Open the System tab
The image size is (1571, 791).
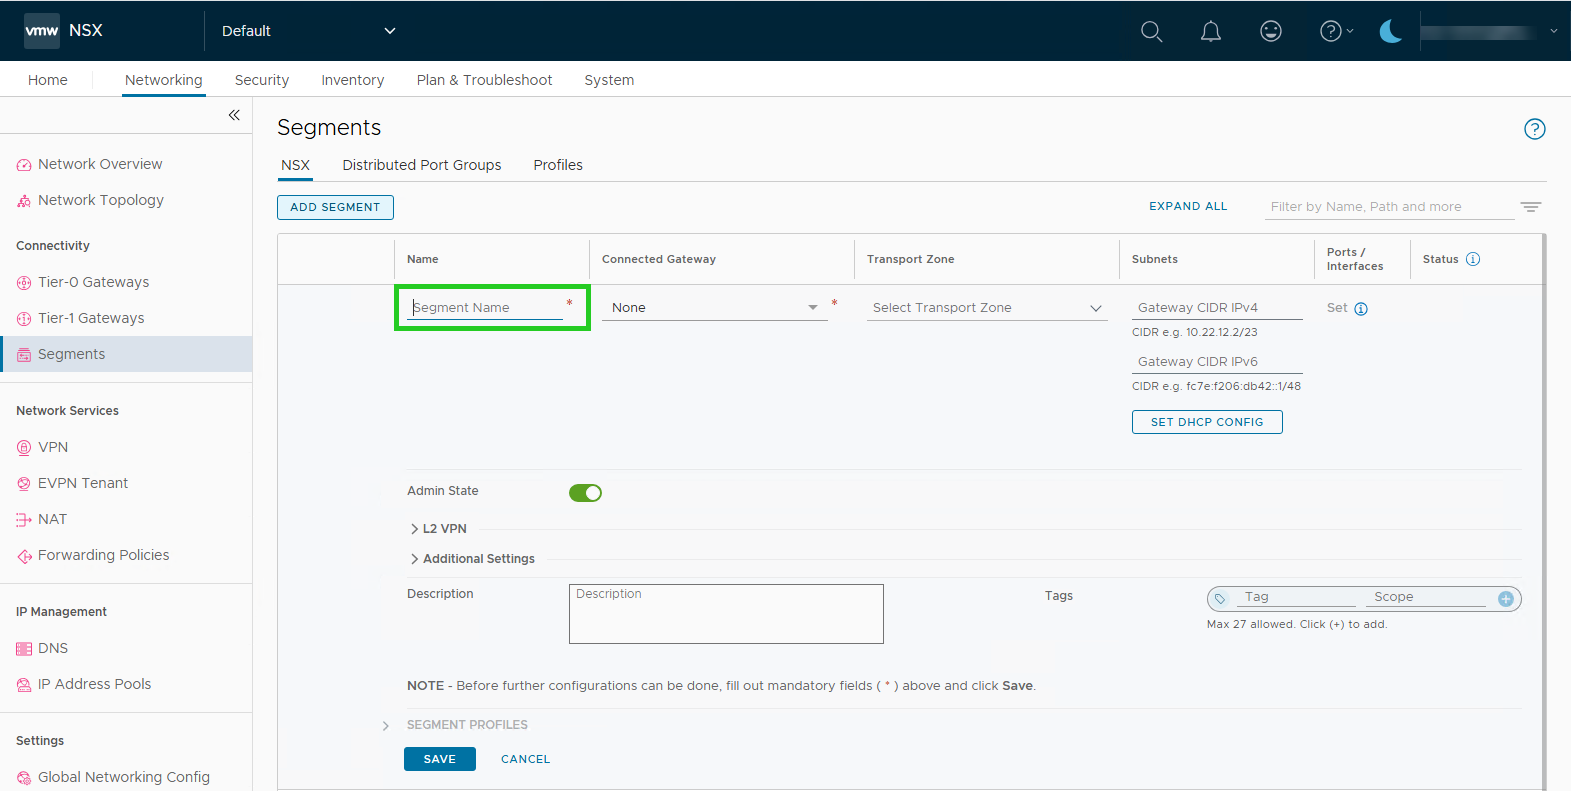[609, 80]
